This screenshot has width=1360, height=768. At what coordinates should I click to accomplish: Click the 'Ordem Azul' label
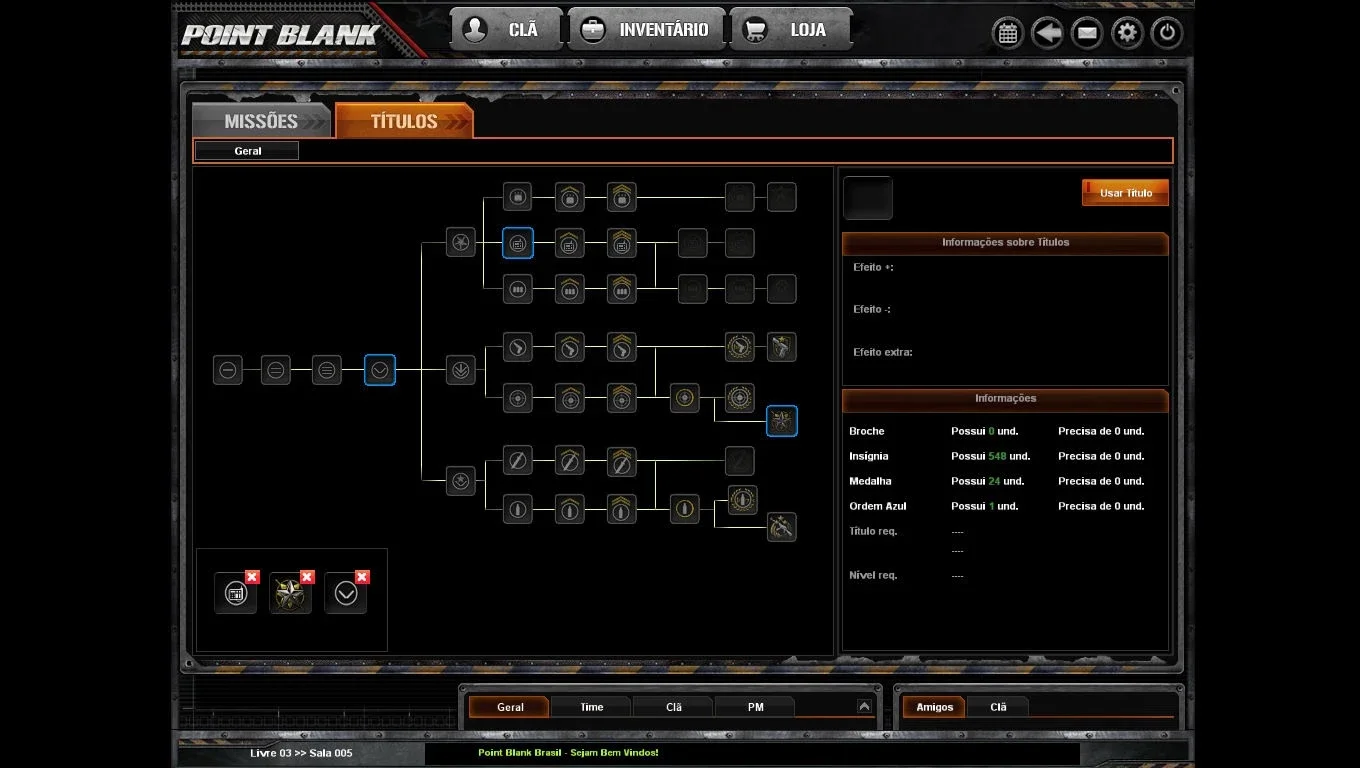click(878, 506)
